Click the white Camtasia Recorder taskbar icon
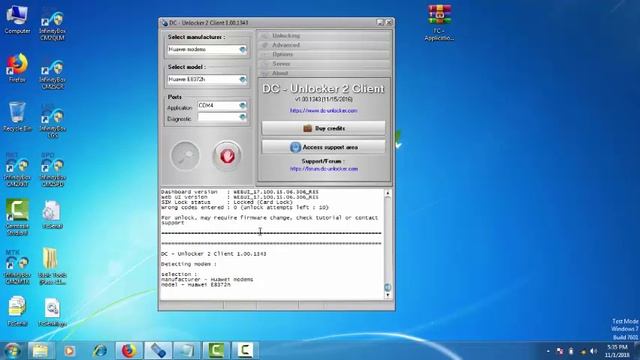 245,351
